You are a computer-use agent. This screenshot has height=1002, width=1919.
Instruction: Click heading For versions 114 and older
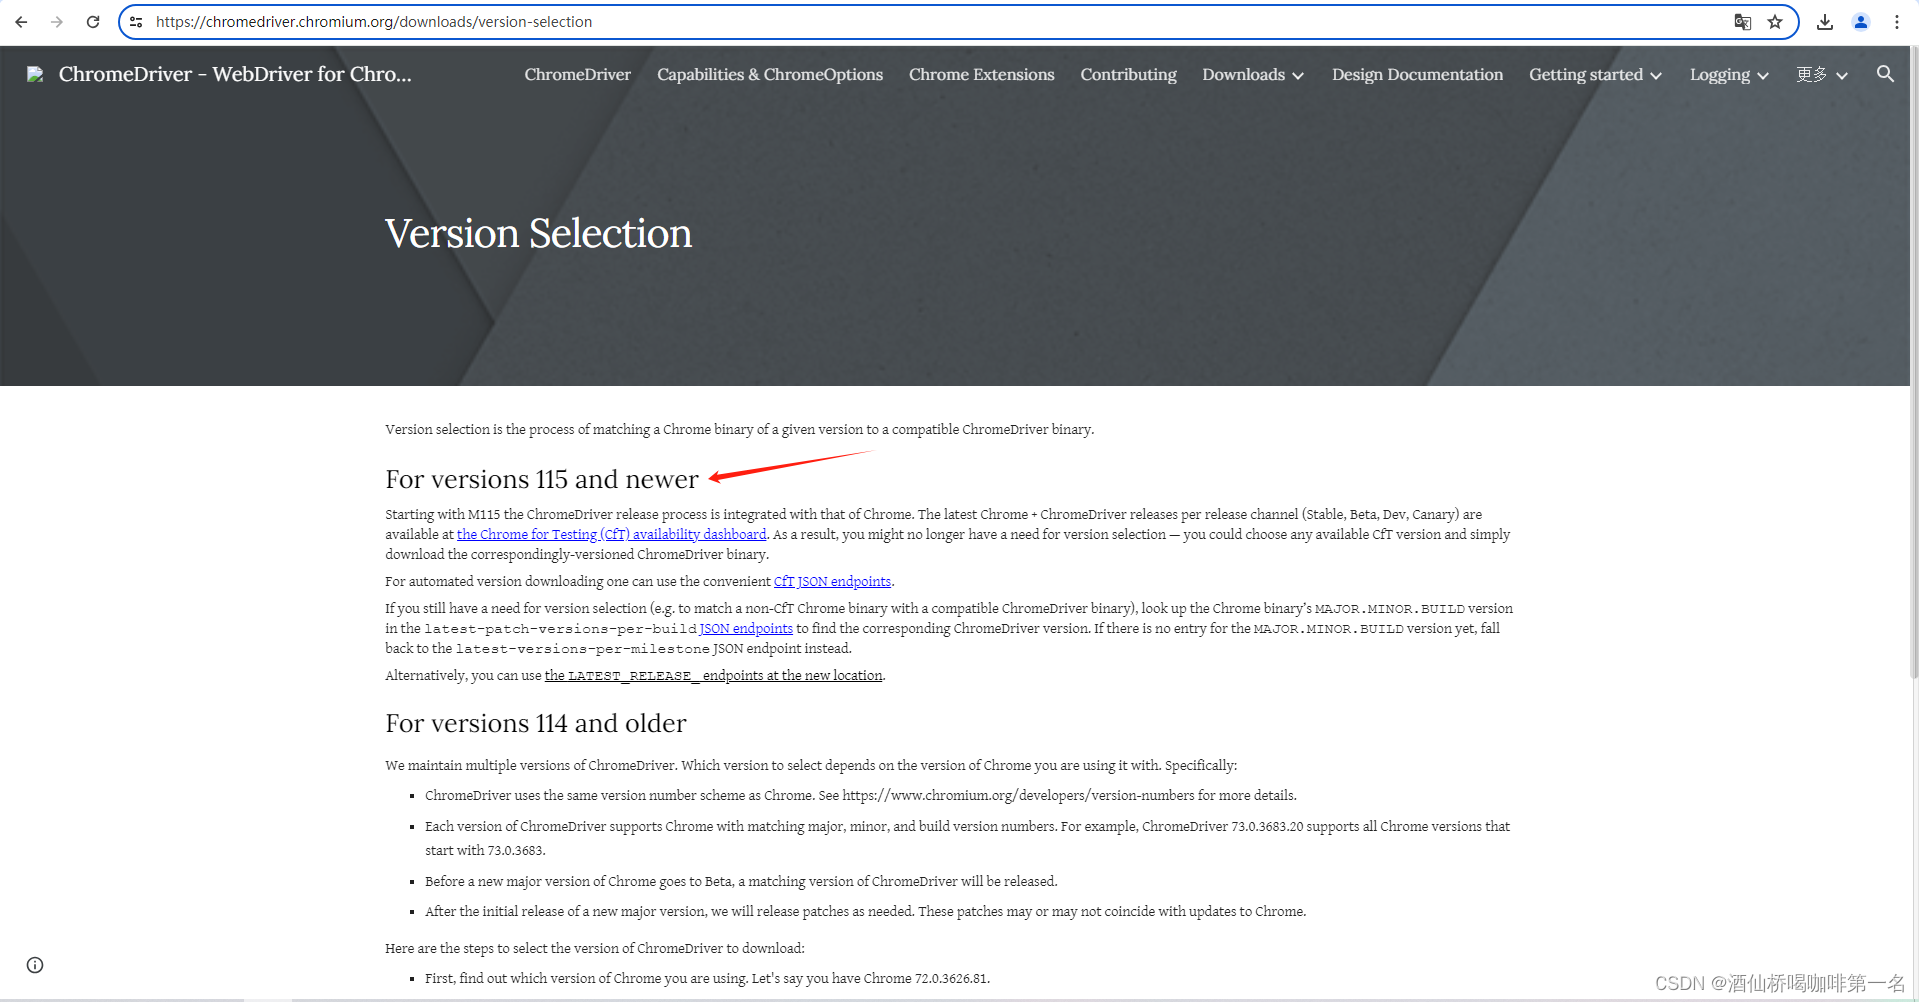(536, 723)
